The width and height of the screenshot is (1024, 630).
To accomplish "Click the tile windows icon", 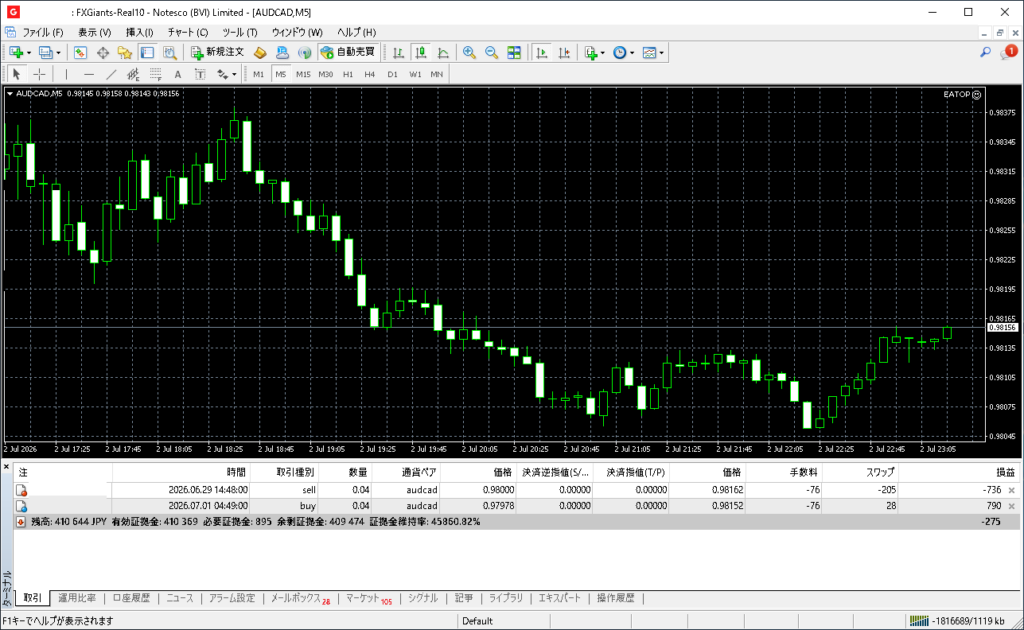I will [x=515, y=53].
